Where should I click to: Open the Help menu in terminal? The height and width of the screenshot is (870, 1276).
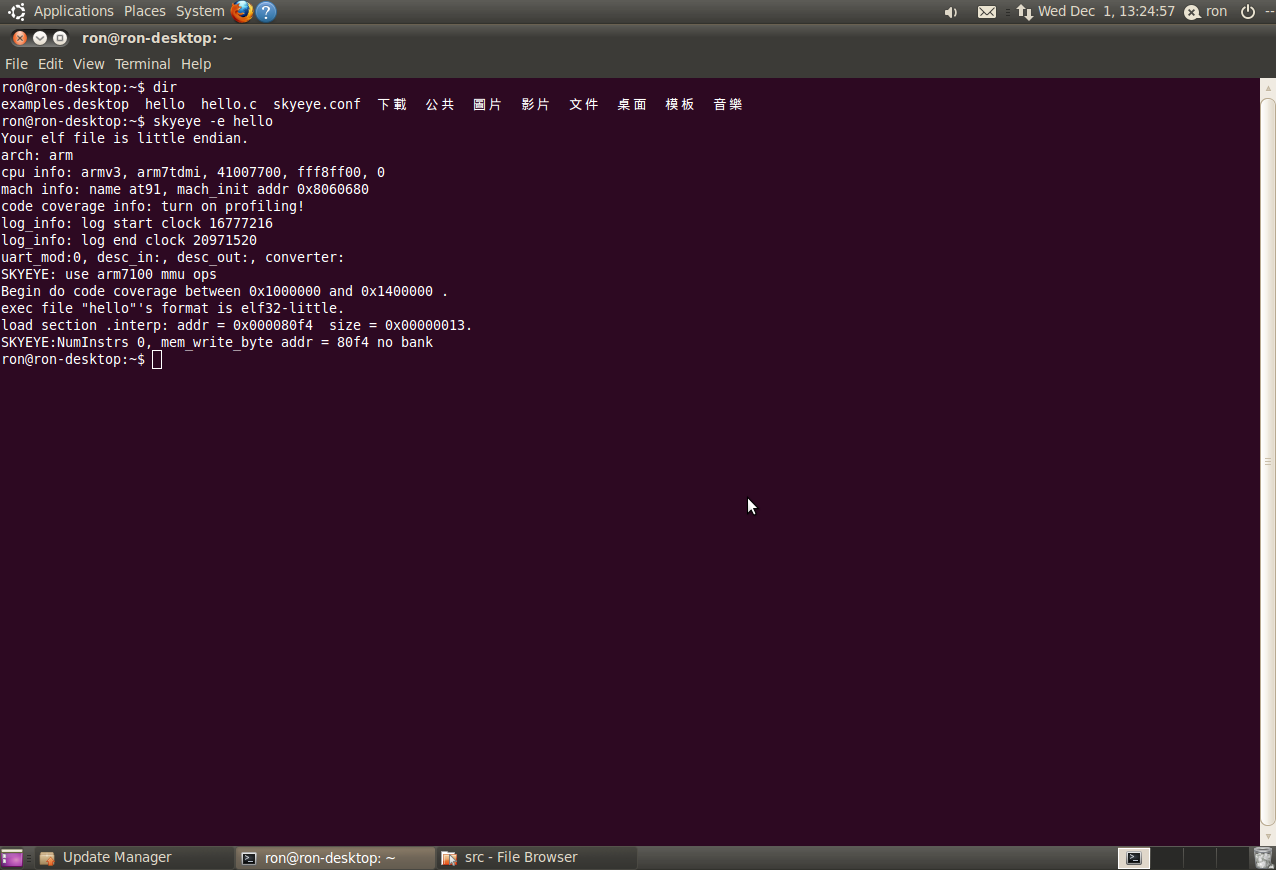(x=196, y=64)
